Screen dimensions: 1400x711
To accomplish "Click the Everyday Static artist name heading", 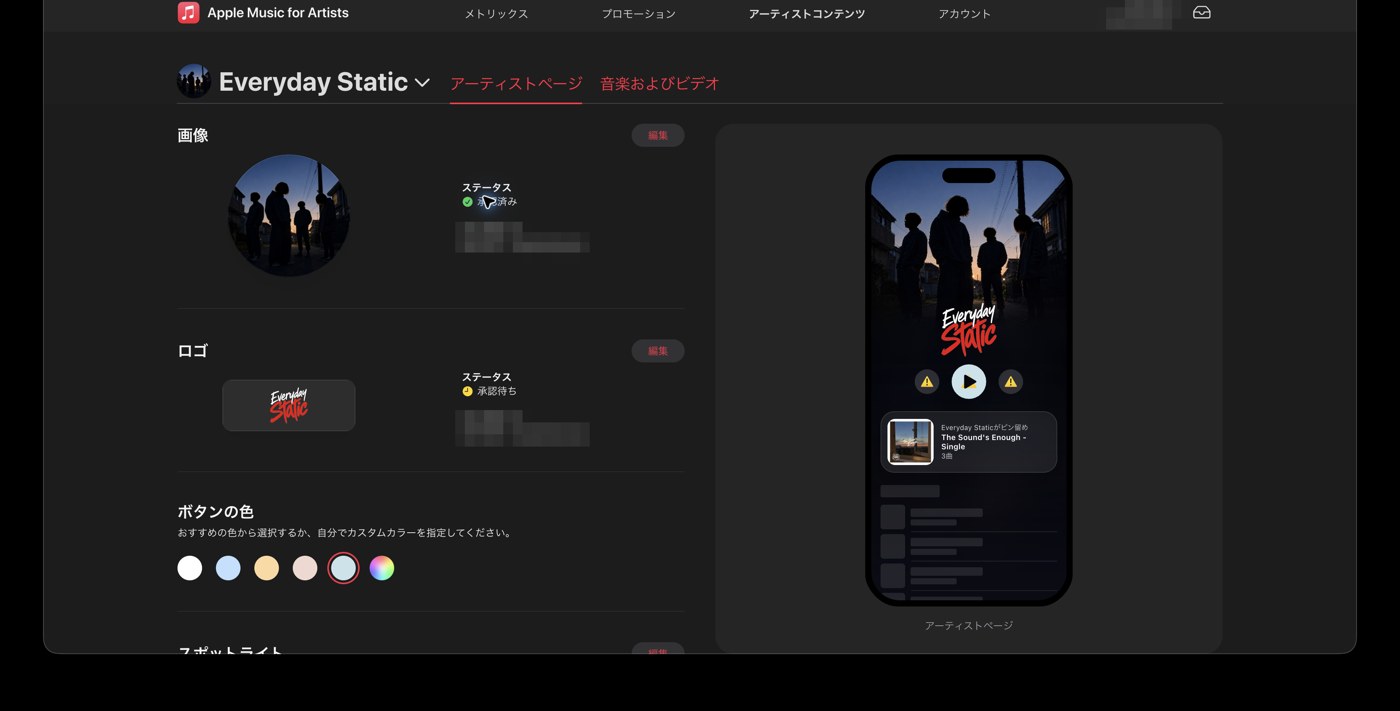I will point(313,82).
